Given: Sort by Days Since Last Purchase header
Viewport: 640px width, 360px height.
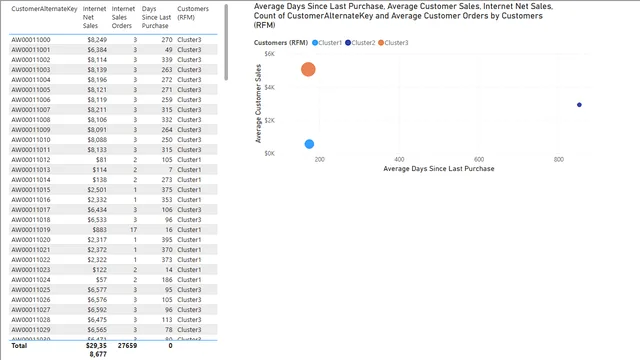Looking at the screenshot, I should coord(156,17).
